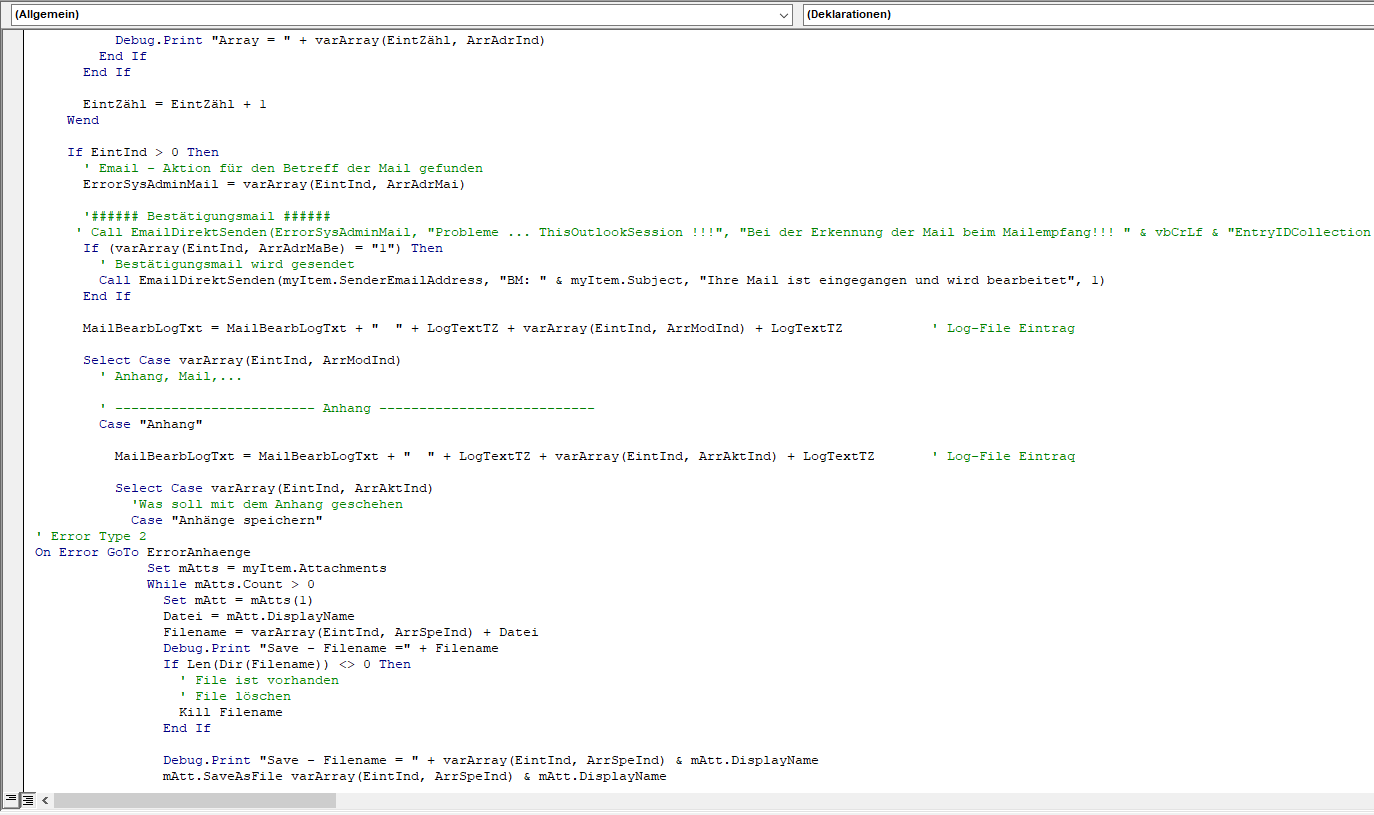
Task: Click the ' Error Type 2 comment line
Action: (x=90, y=536)
